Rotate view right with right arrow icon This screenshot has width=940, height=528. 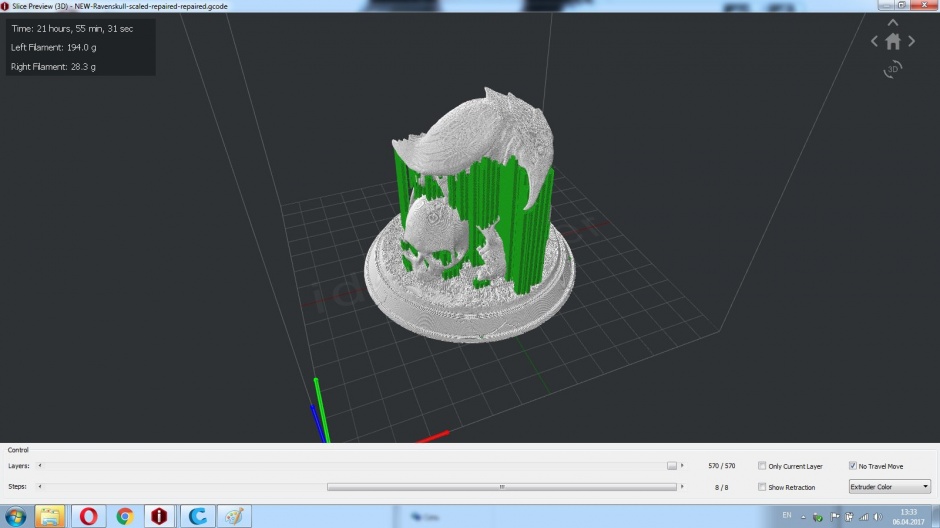tap(911, 41)
